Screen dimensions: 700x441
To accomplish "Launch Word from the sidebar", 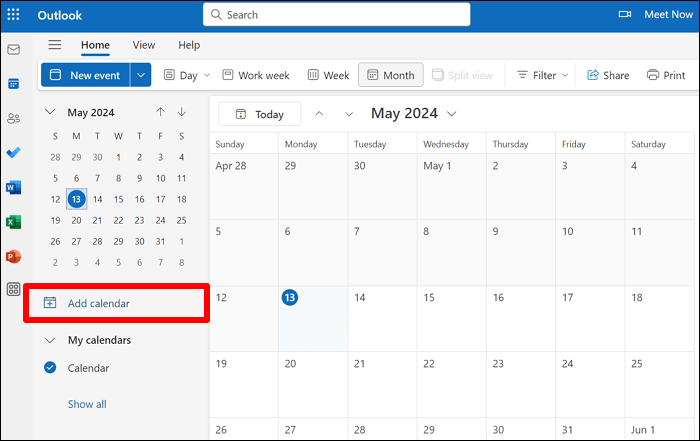I will point(13,187).
